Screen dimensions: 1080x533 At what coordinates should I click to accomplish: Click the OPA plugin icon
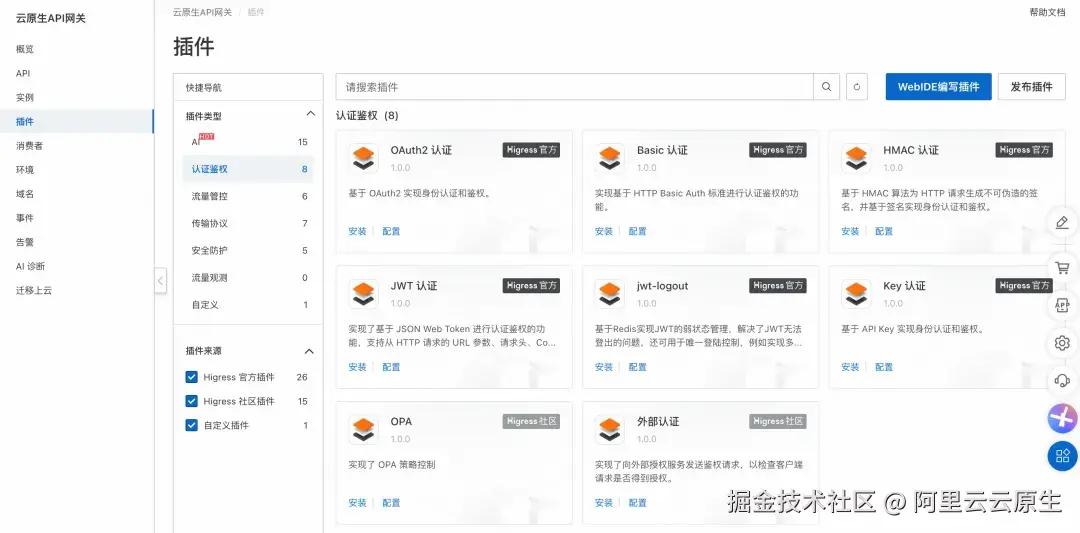click(364, 430)
